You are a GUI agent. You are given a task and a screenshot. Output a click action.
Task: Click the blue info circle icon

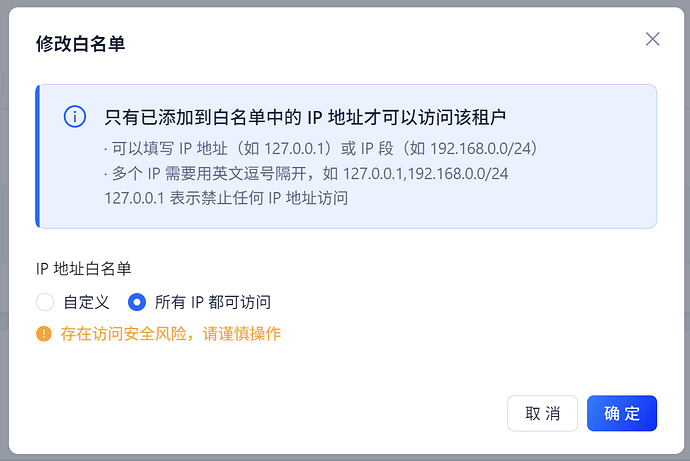74,117
